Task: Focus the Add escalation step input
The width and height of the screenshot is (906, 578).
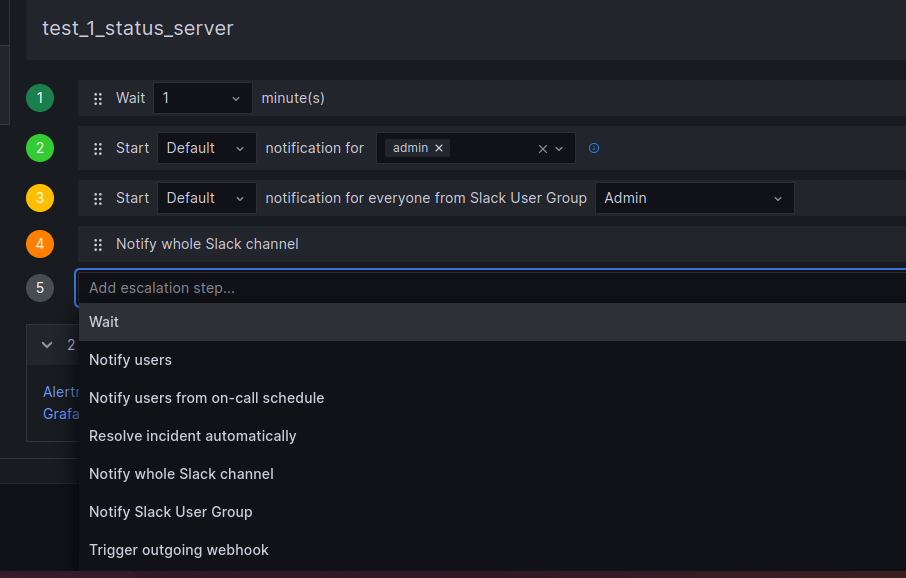Action: point(491,288)
